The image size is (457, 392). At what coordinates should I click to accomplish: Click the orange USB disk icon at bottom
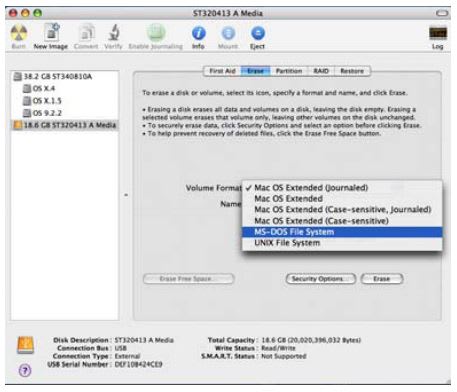click(x=25, y=345)
